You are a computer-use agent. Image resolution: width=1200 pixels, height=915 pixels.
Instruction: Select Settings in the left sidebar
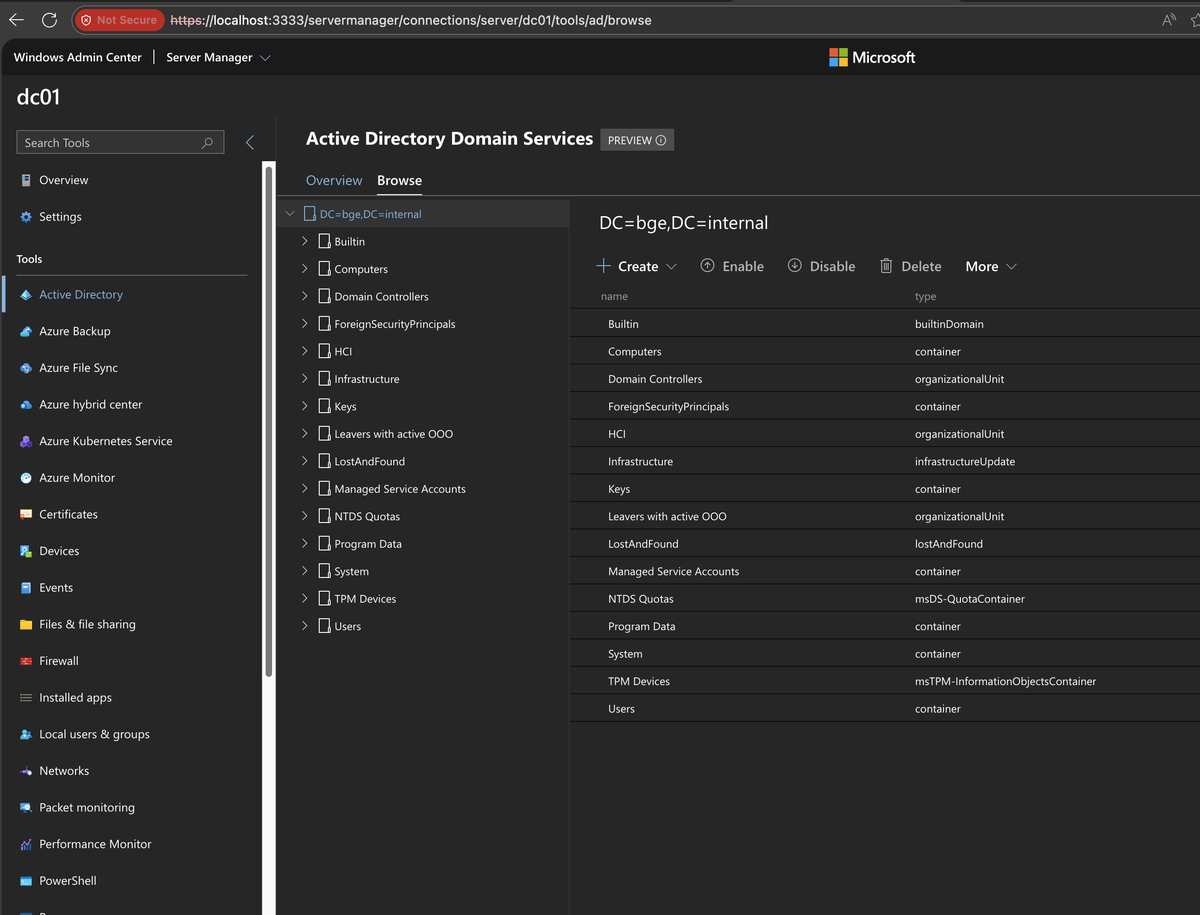click(x=60, y=217)
